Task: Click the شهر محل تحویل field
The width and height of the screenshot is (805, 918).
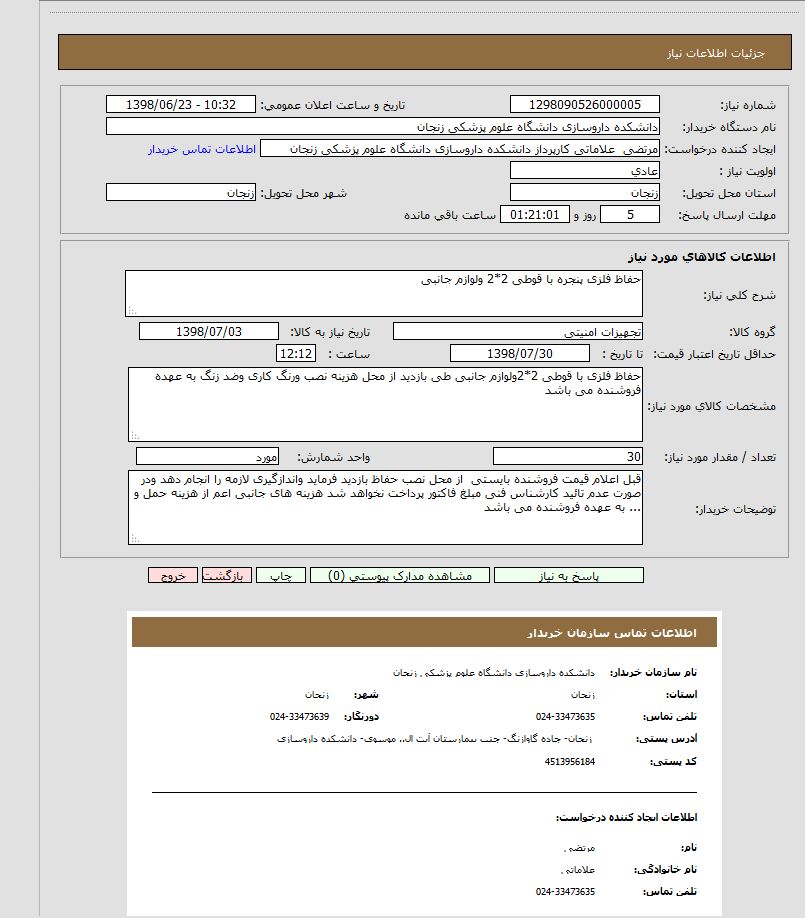Action: point(181,193)
